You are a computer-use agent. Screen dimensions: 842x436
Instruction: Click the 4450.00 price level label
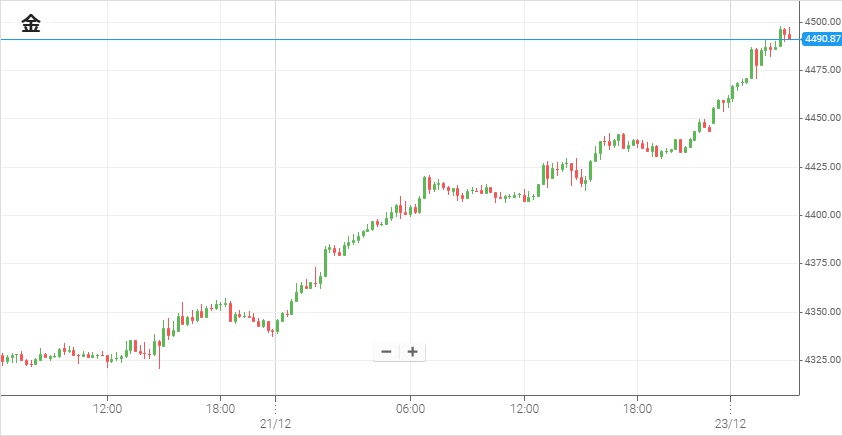click(822, 118)
